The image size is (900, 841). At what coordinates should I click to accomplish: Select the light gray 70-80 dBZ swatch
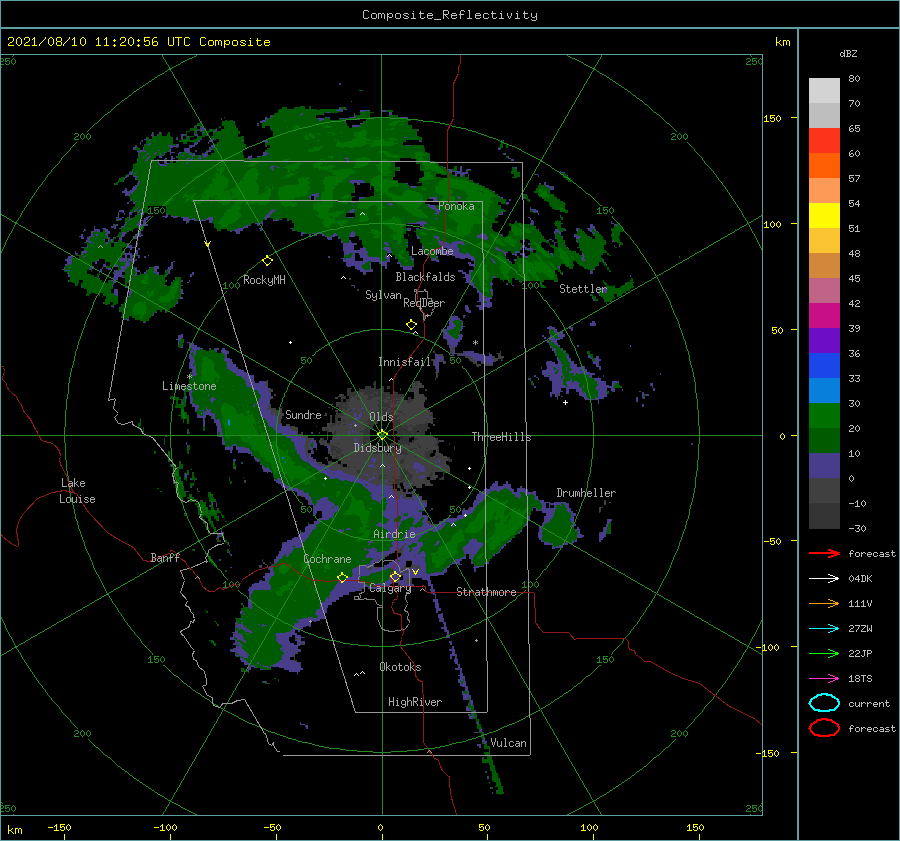pos(824,91)
